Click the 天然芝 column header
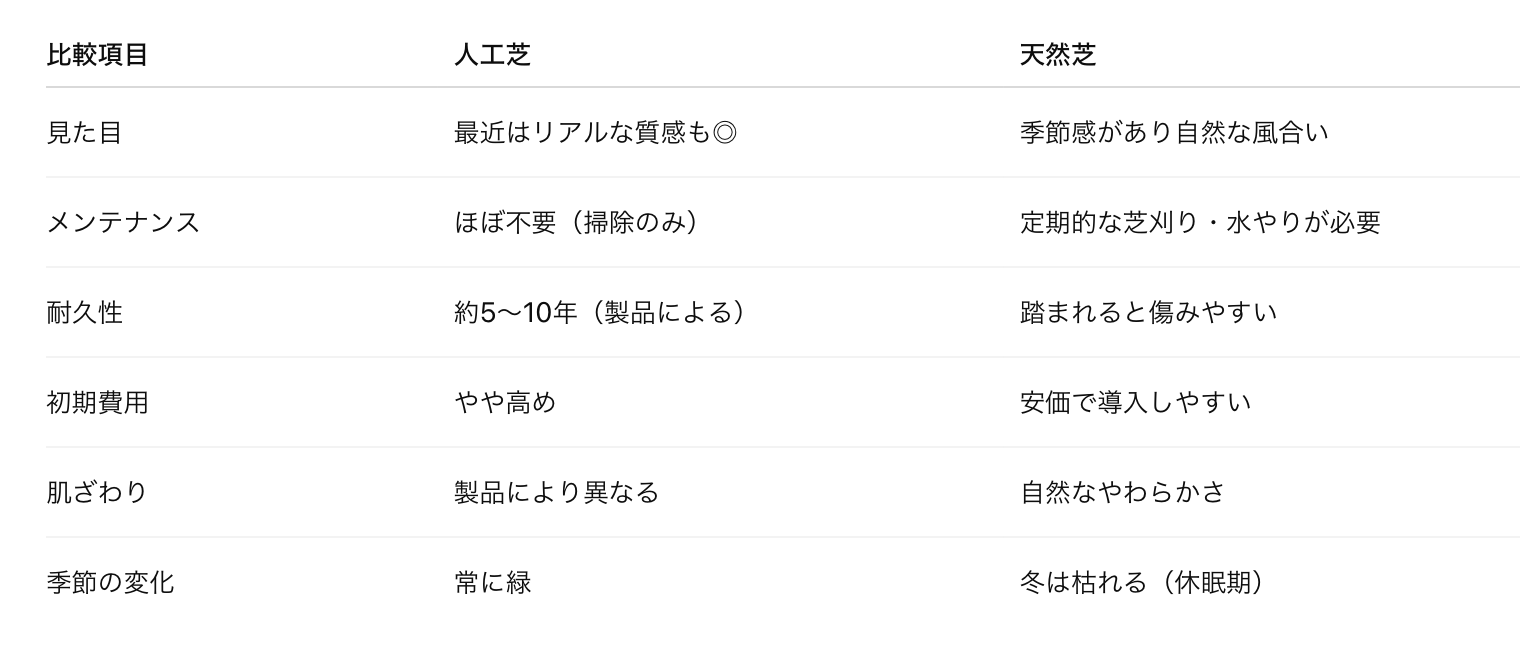Image resolution: width=1520 pixels, height=670 pixels. 1058,55
